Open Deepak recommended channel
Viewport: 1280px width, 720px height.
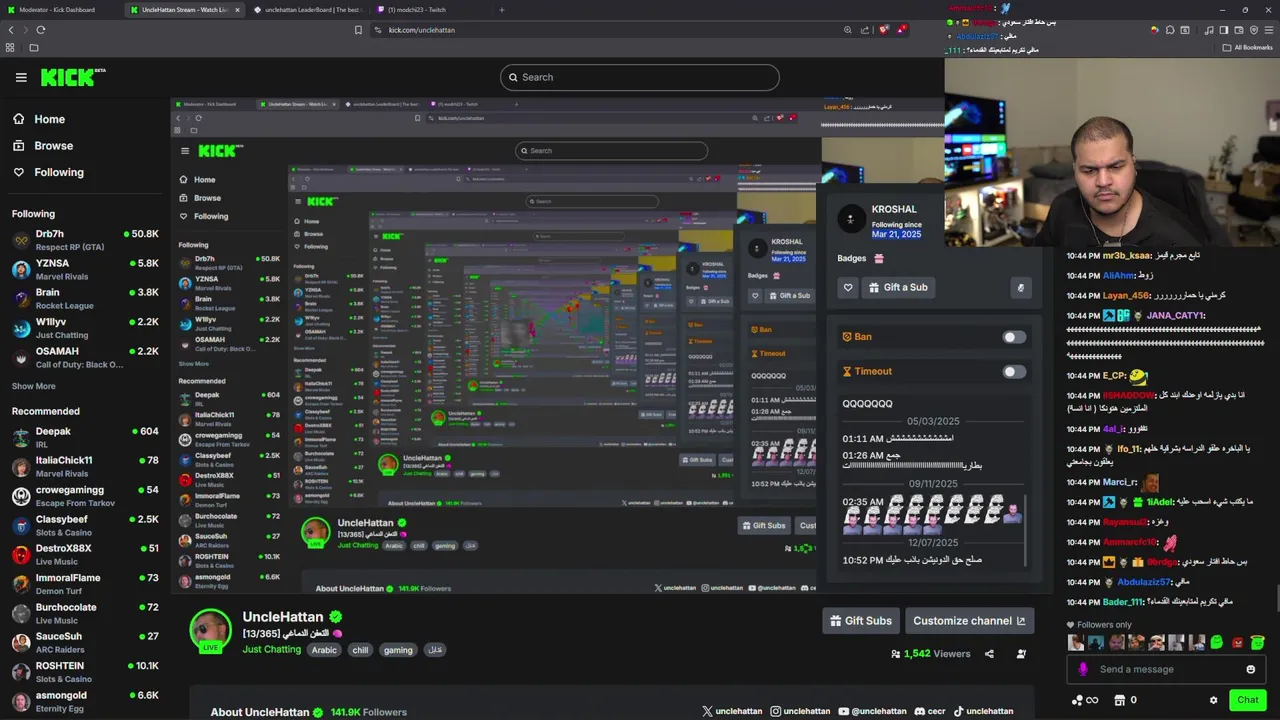coord(85,438)
